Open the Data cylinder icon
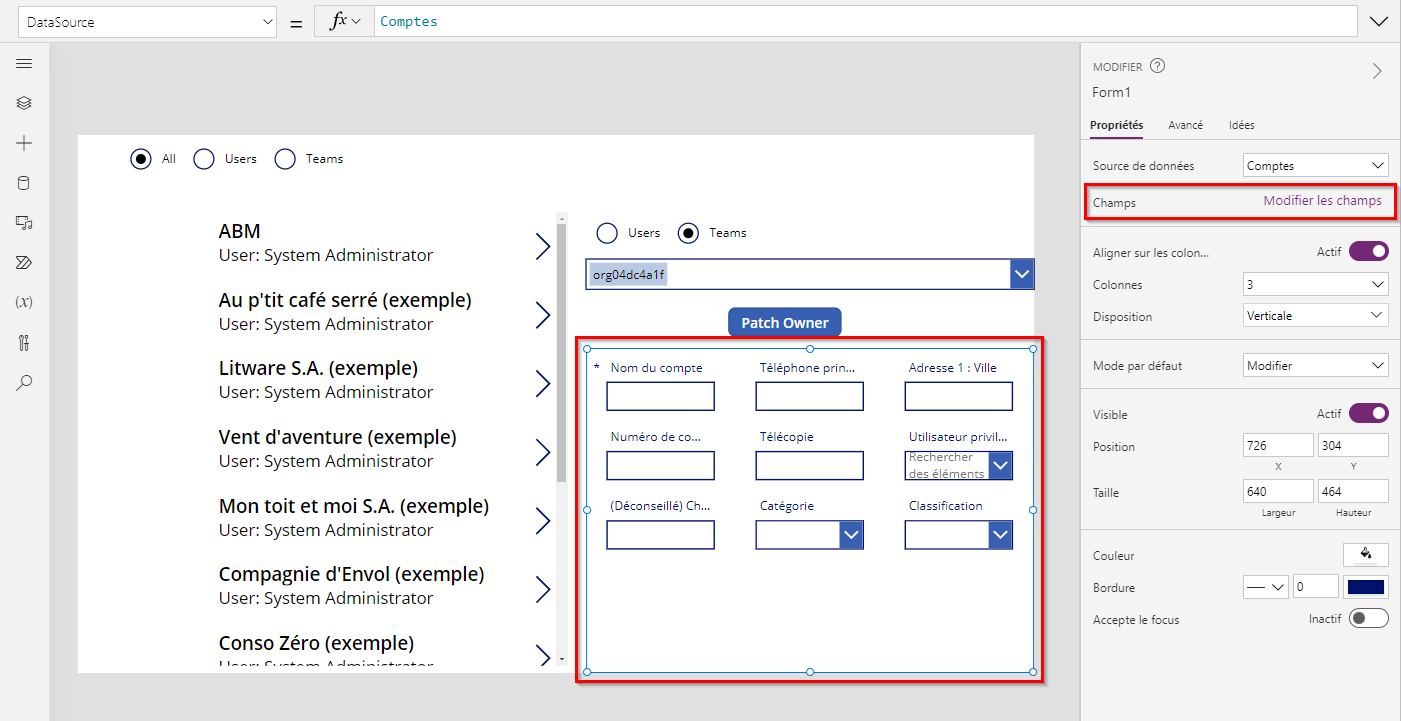This screenshot has height=721, width=1401. coord(24,183)
